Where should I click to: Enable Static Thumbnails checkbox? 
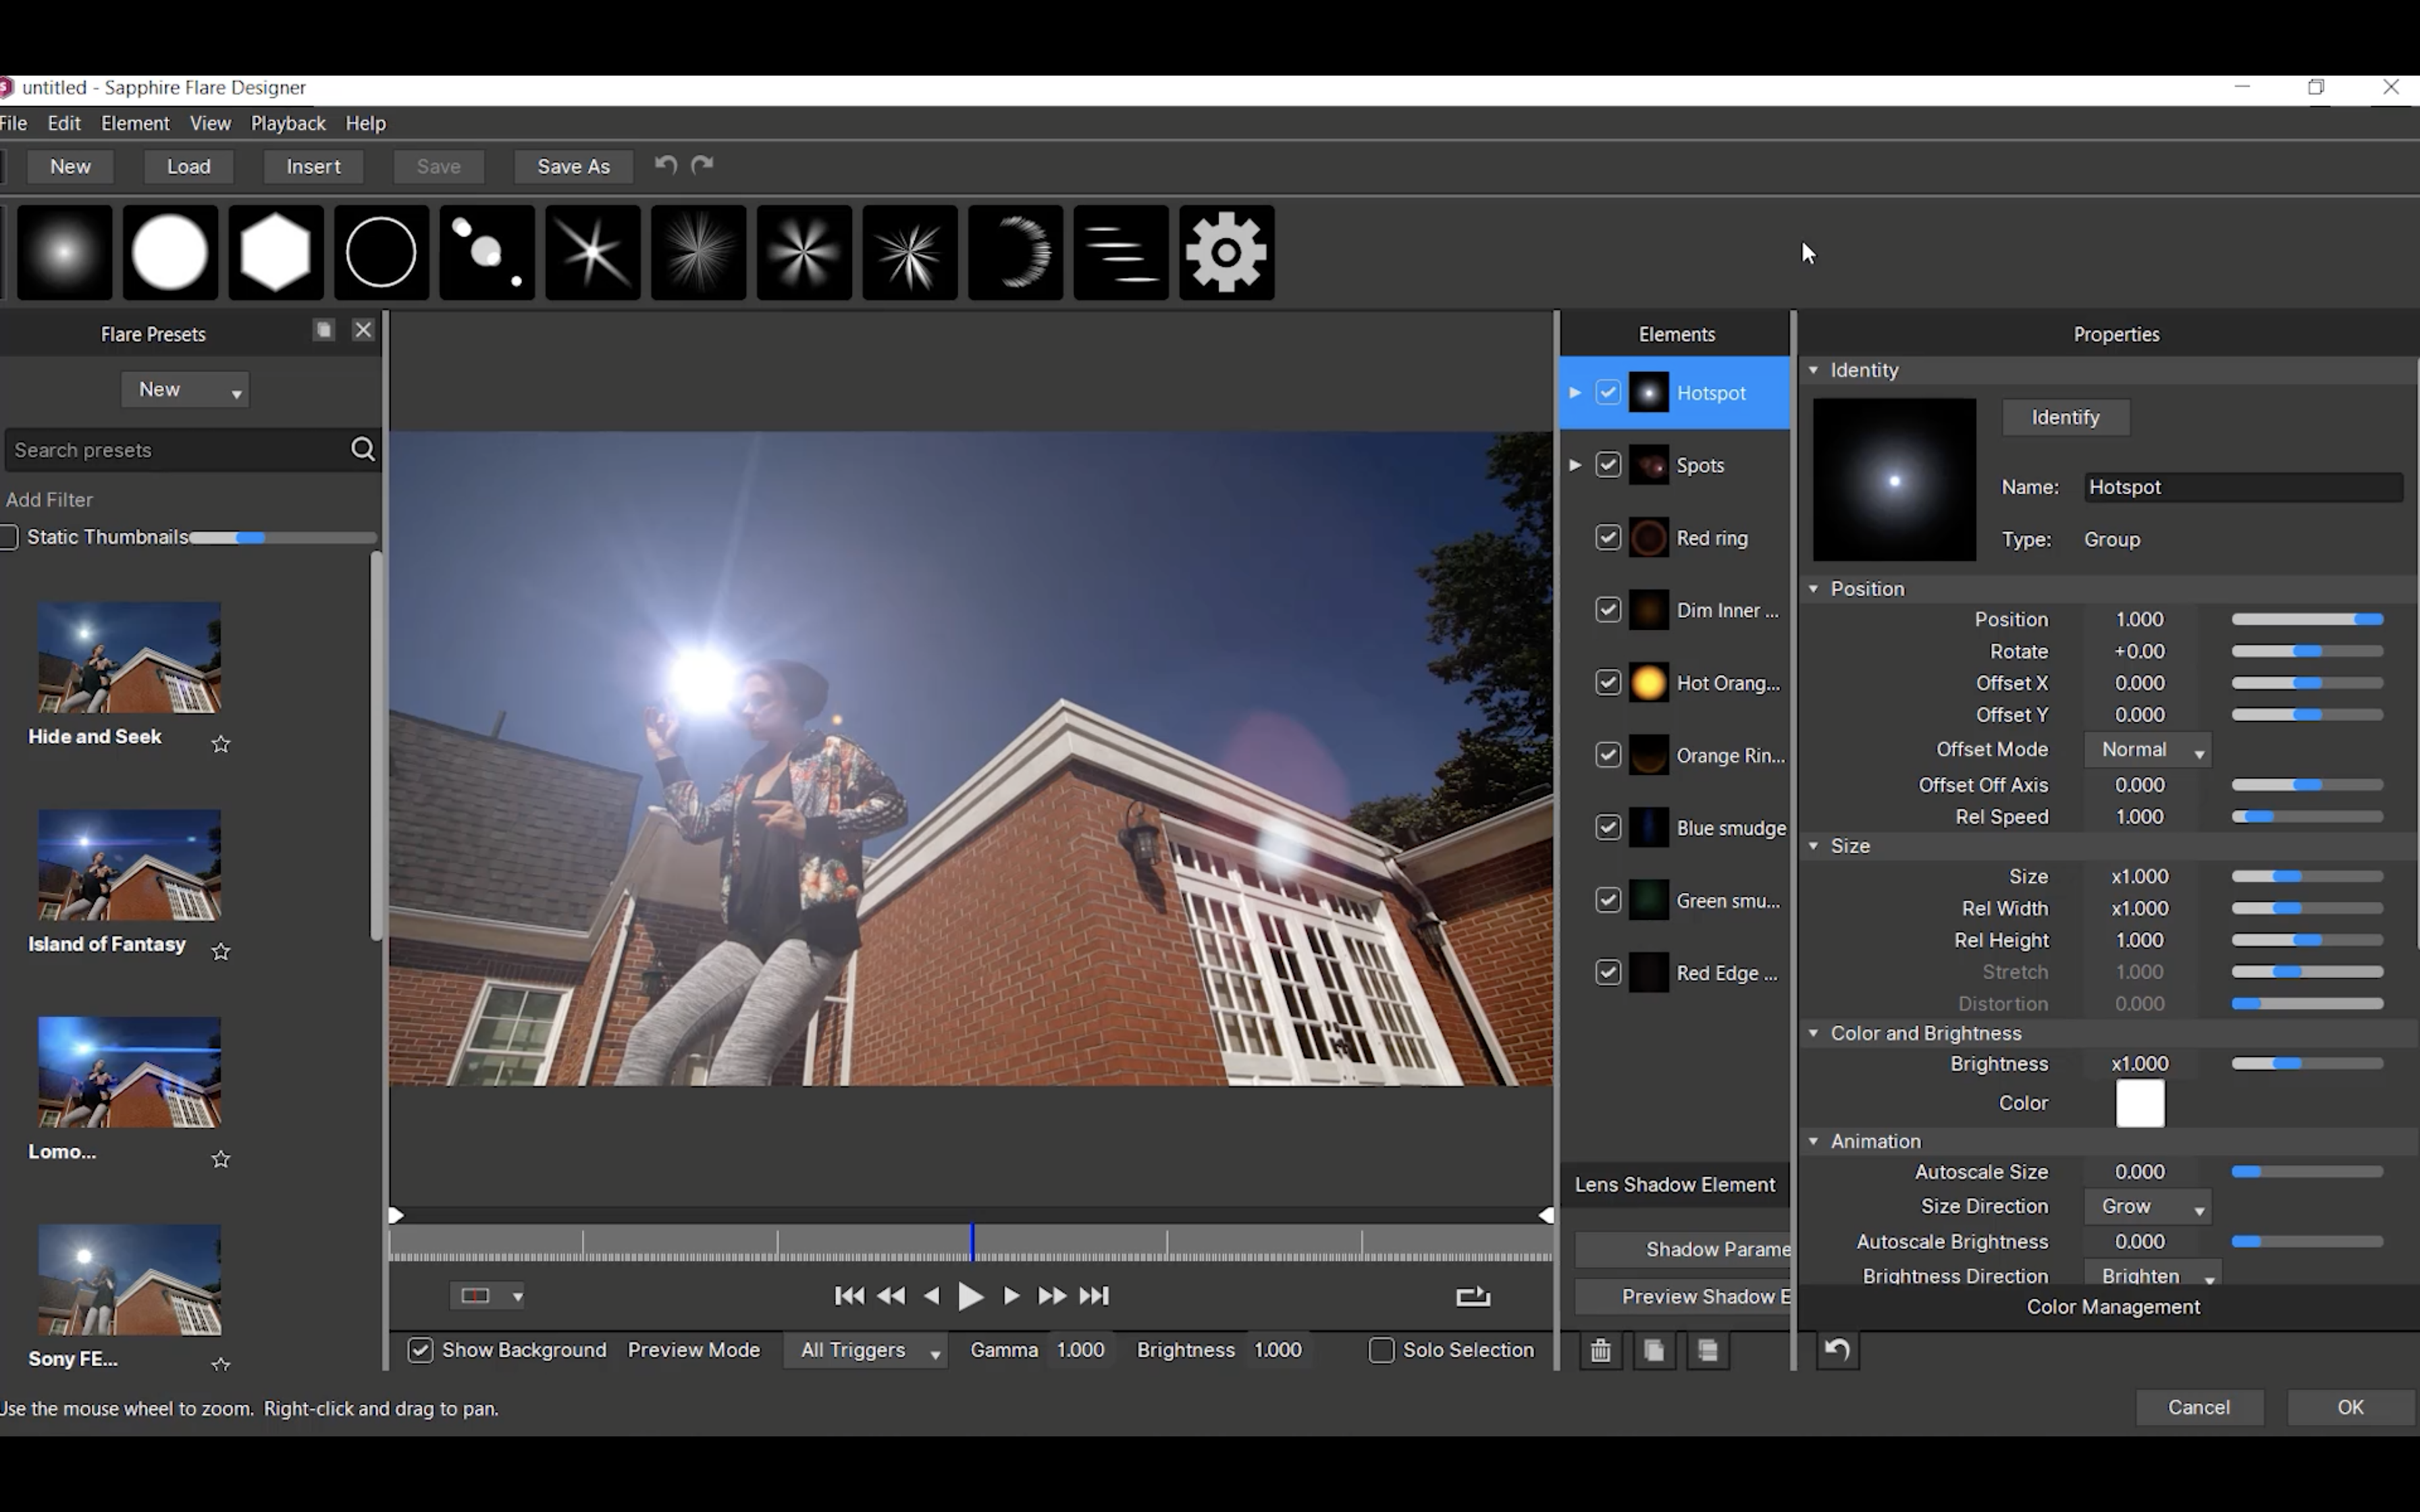[x=8, y=537]
